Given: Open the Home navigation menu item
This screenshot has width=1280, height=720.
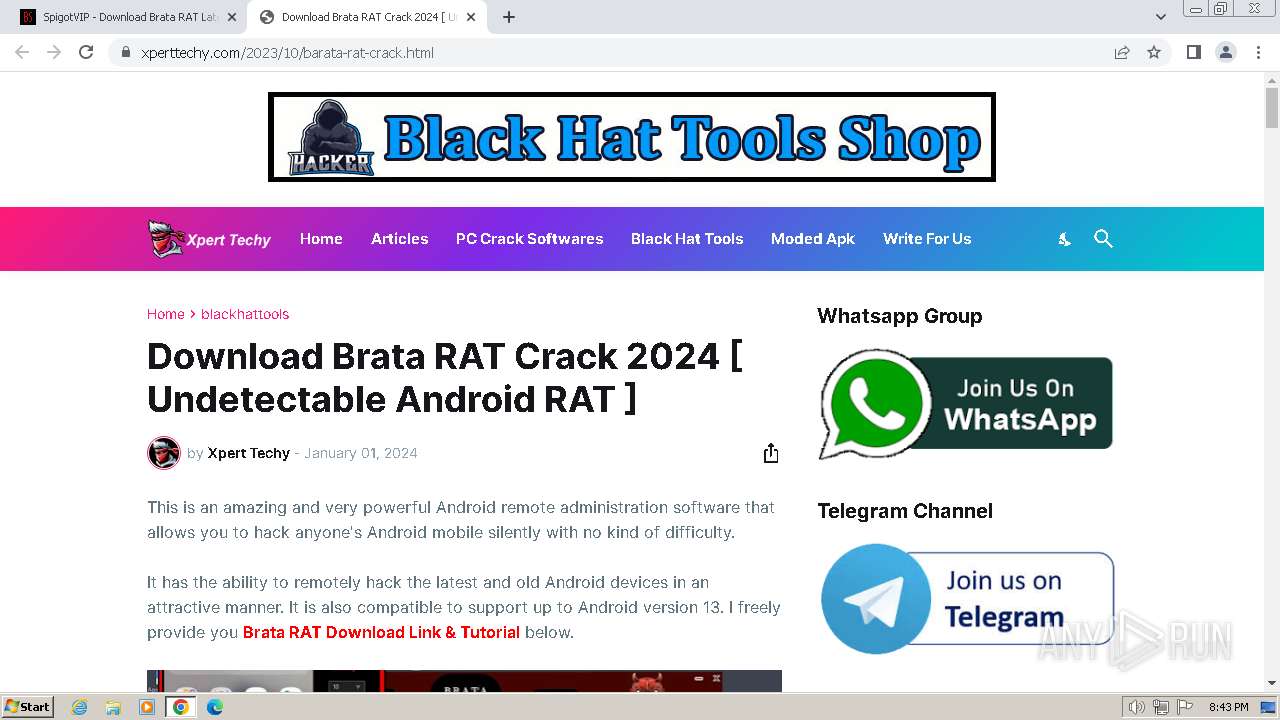Looking at the screenshot, I should (321, 239).
